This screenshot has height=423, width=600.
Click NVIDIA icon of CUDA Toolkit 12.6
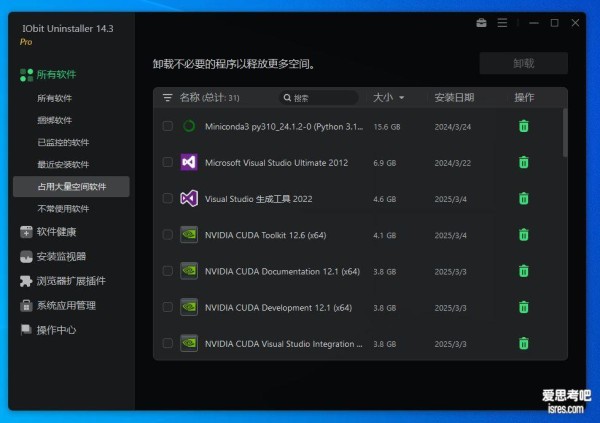tap(189, 235)
